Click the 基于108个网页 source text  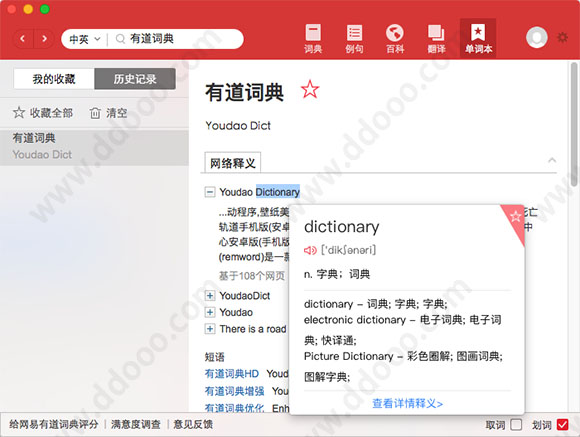252,276
